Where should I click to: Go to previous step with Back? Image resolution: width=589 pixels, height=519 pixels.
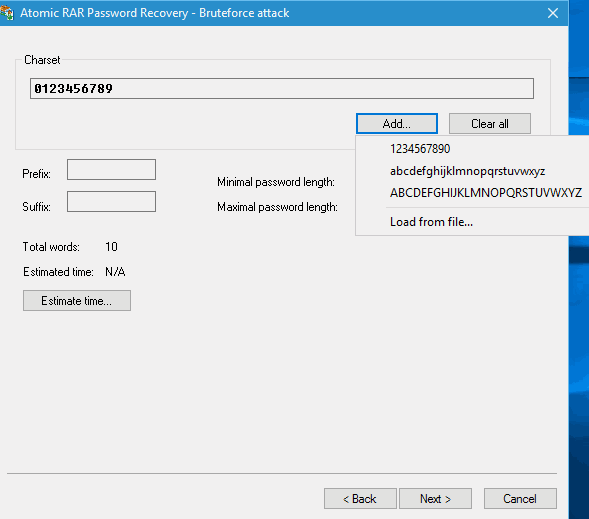pyautogui.click(x=360, y=499)
